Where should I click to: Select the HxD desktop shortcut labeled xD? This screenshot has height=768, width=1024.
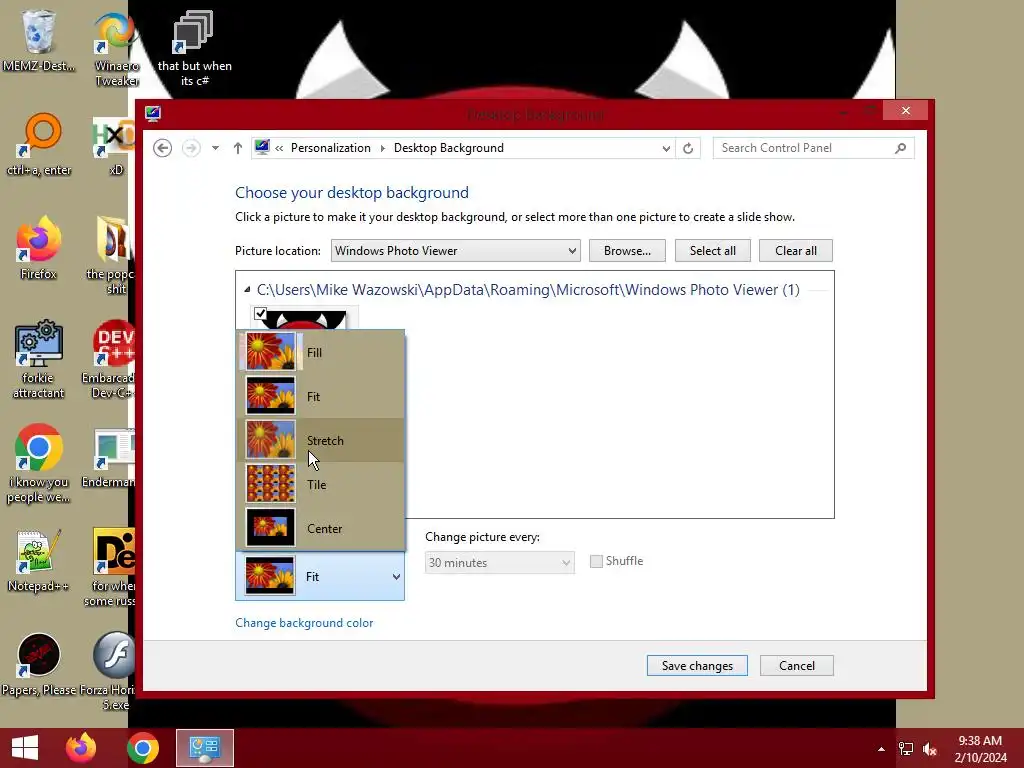115,146
